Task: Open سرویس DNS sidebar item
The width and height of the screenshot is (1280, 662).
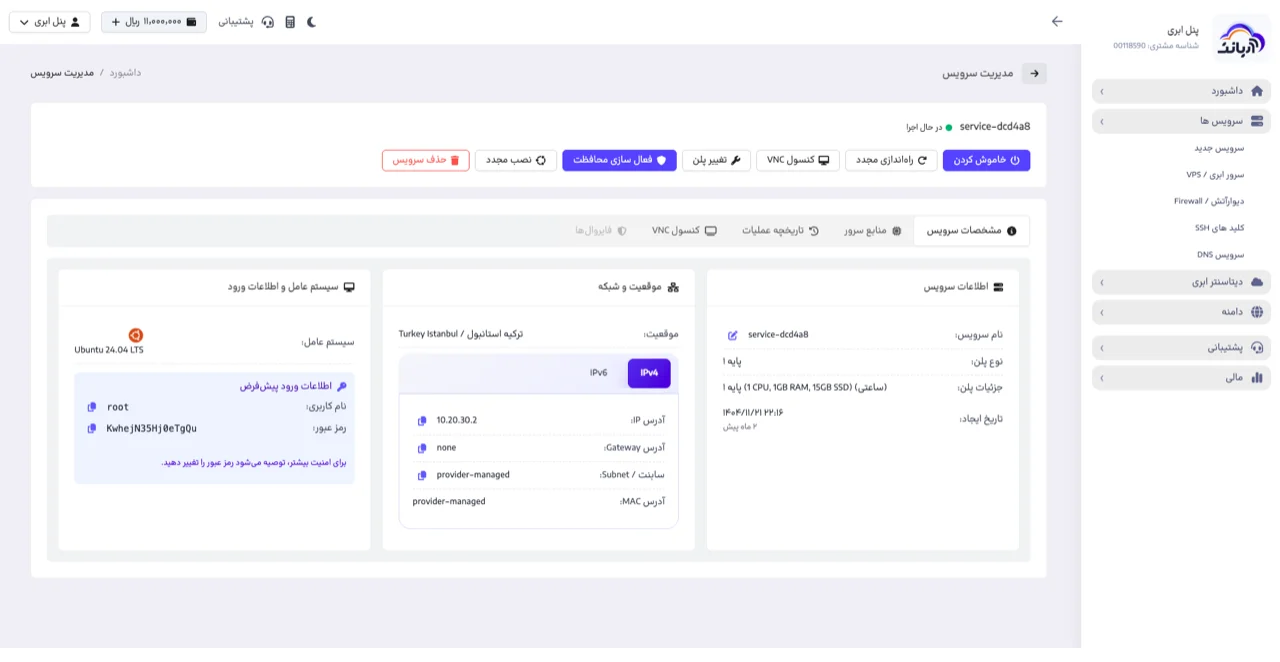Action: 1221,255
